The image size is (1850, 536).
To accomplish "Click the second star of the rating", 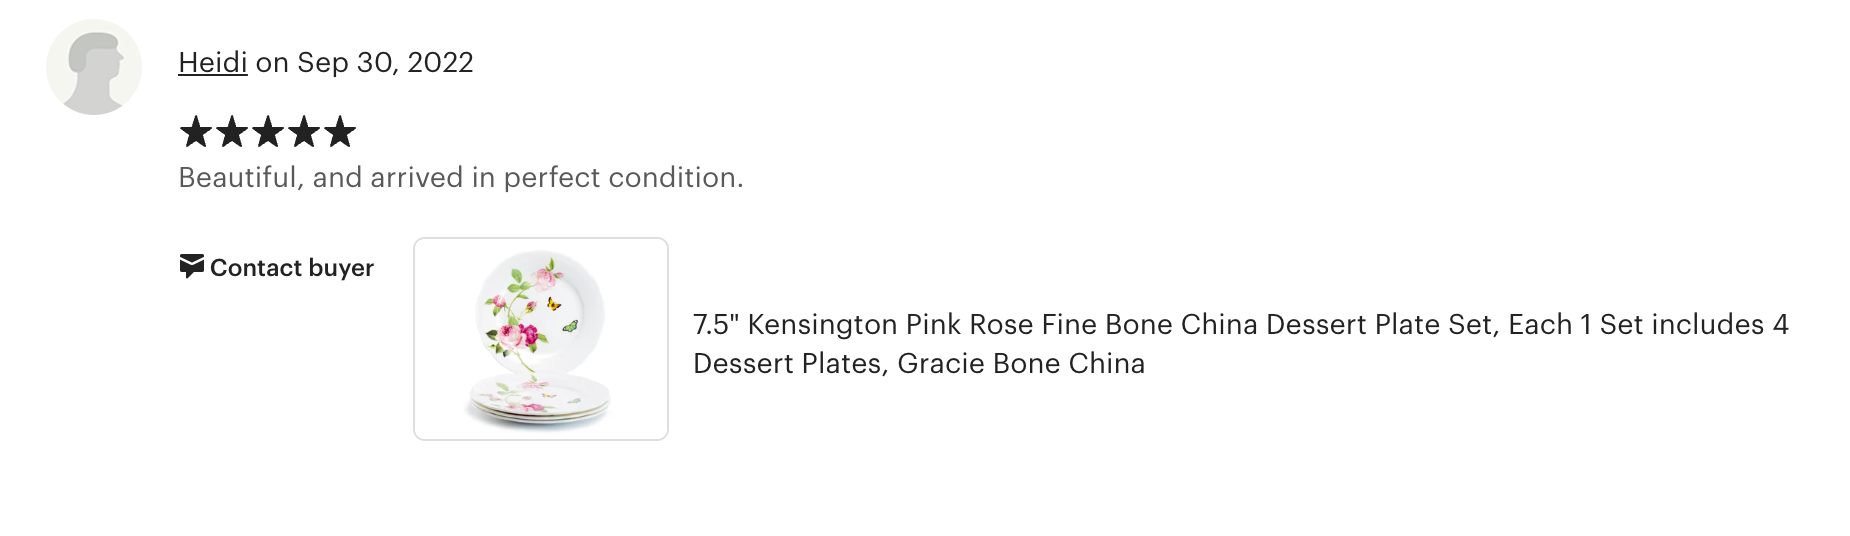I will [x=232, y=132].
